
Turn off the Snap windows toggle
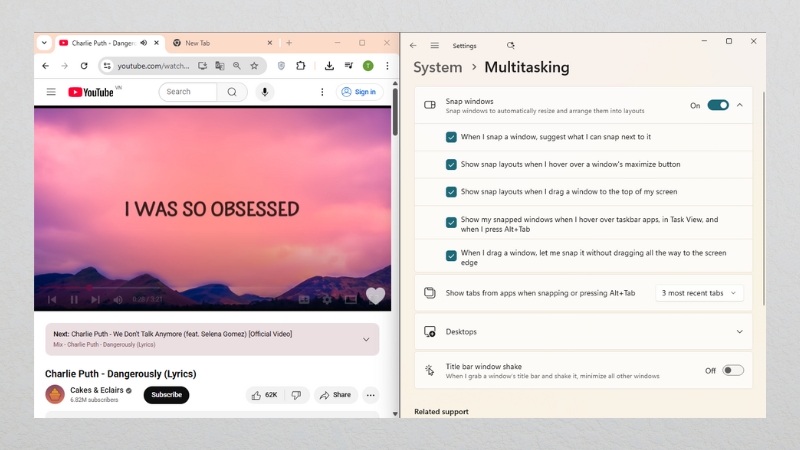pos(718,105)
